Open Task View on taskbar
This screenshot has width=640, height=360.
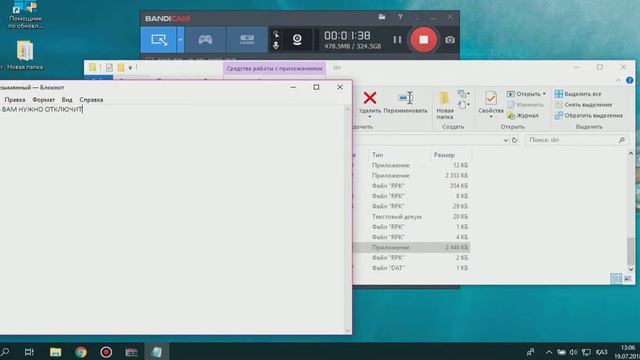click(29, 352)
